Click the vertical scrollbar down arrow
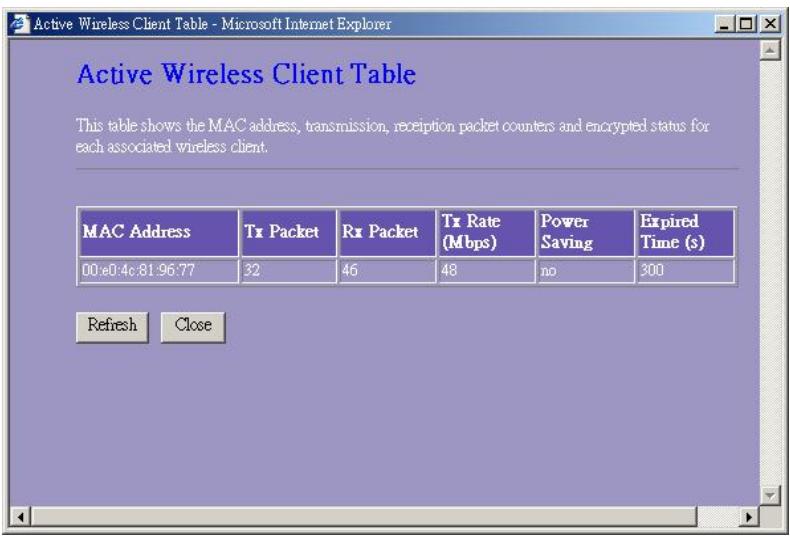790x537 pixels. pos(770,495)
